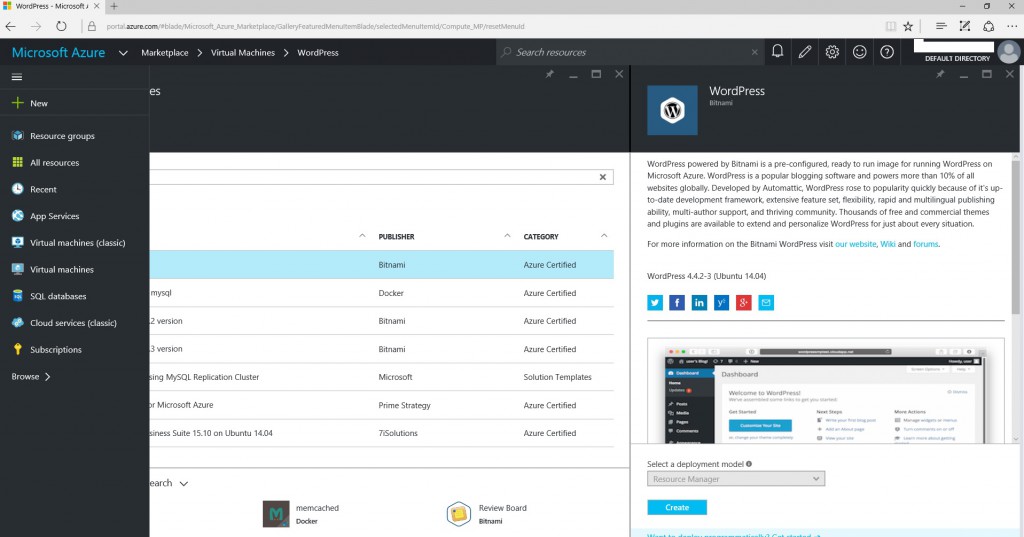Click the WordPress dashboard screenshot preview
The height and width of the screenshot is (537, 1024).
[825, 391]
